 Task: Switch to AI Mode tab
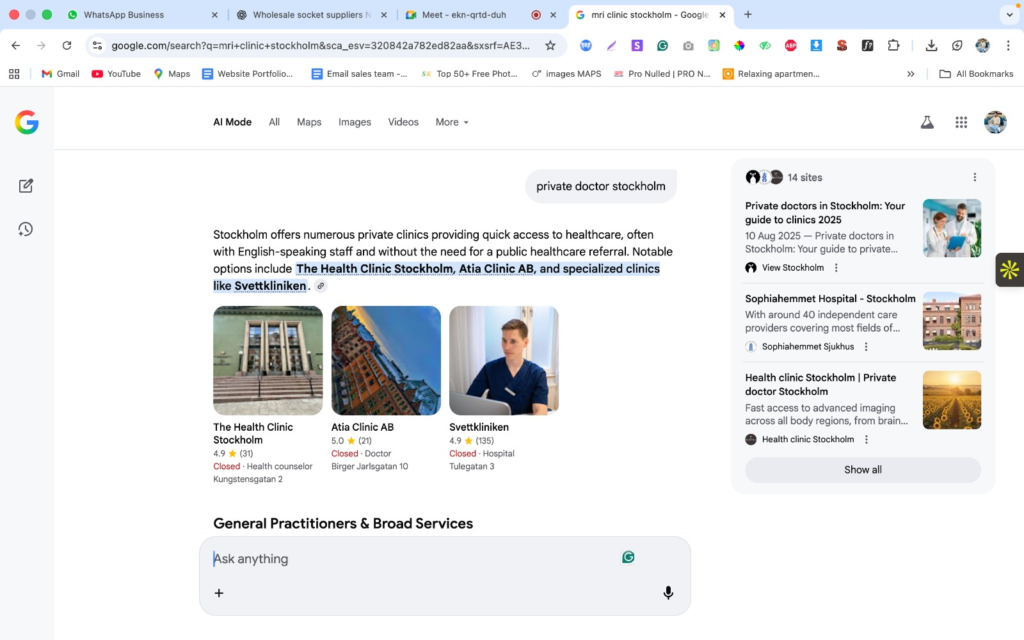point(232,122)
